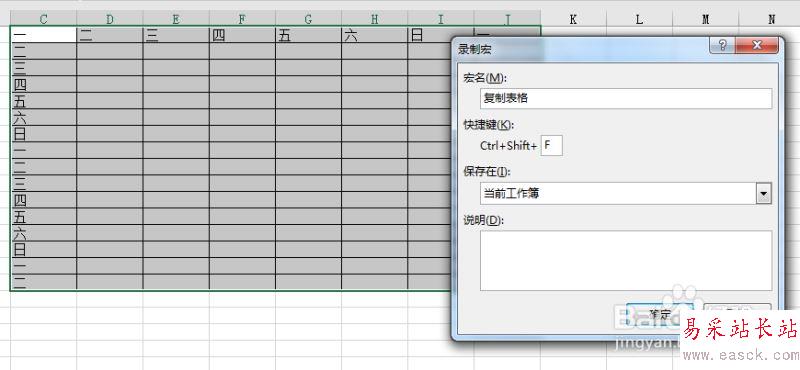Select column L header
The width and height of the screenshot is (800, 370).
coord(639,19)
